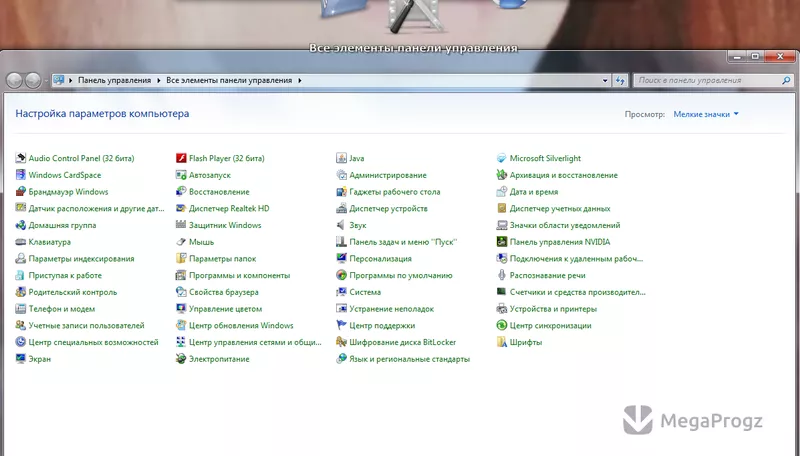800x456 pixels.
Task: Open the Электропитание icon
Action: tap(181, 359)
